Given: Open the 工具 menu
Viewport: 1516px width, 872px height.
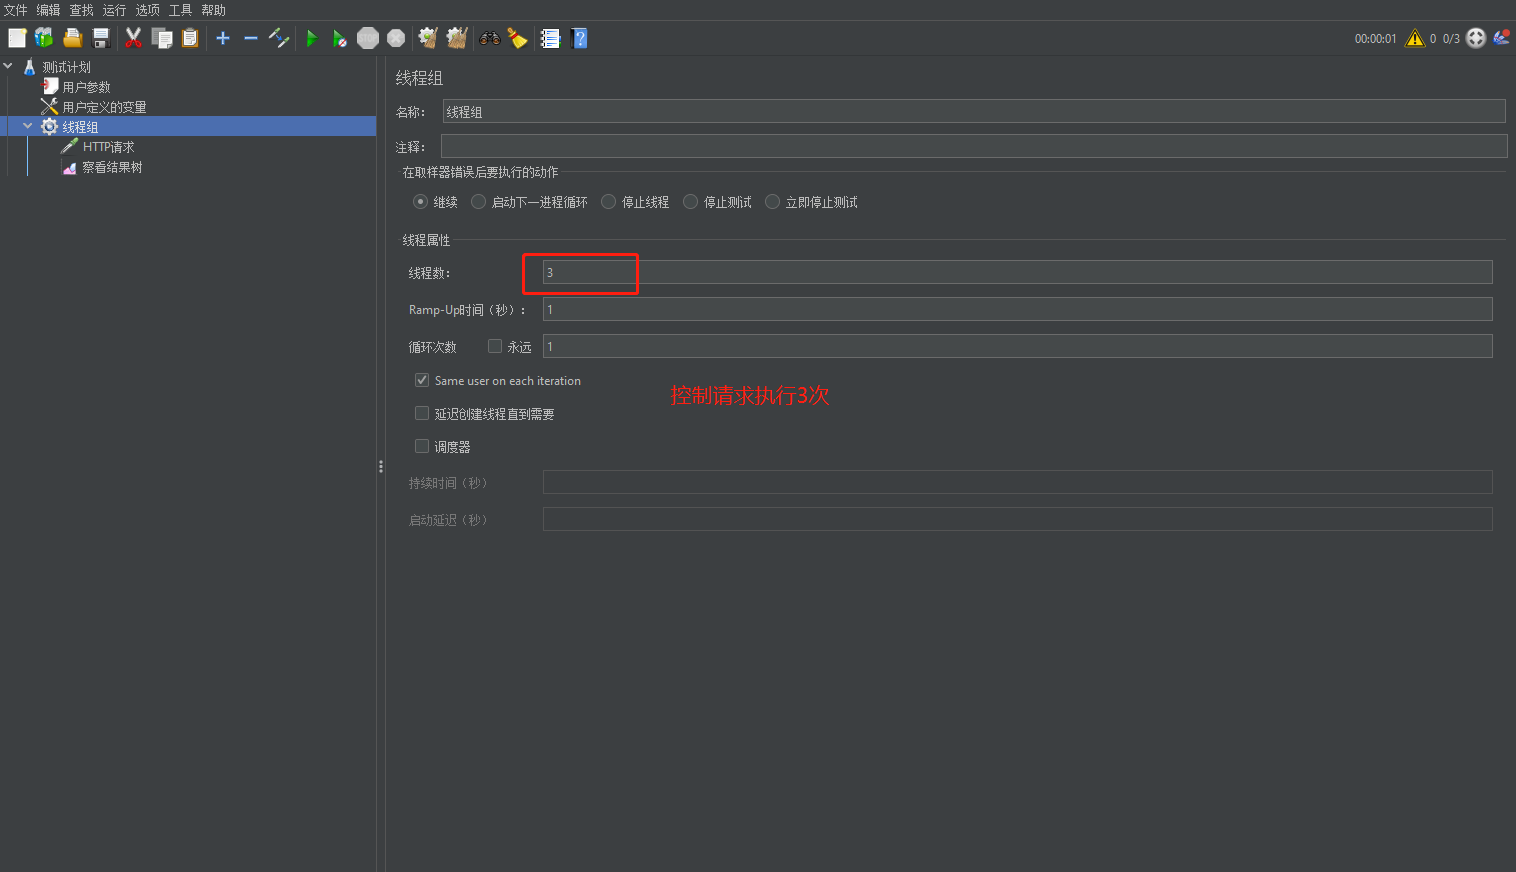Looking at the screenshot, I should click(181, 10).
